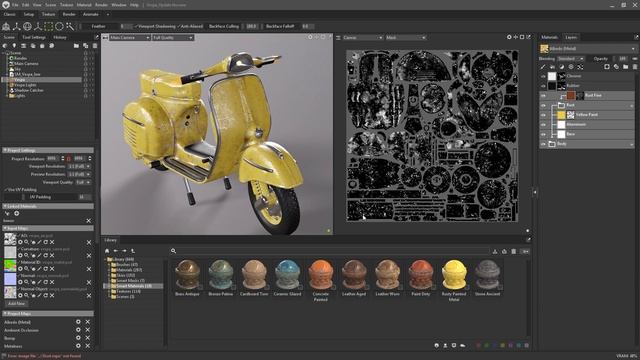Viewport: 640px width, 360px height.
Task: Switch to the Texture workspace tab
Action: click(x=48, y=14)
